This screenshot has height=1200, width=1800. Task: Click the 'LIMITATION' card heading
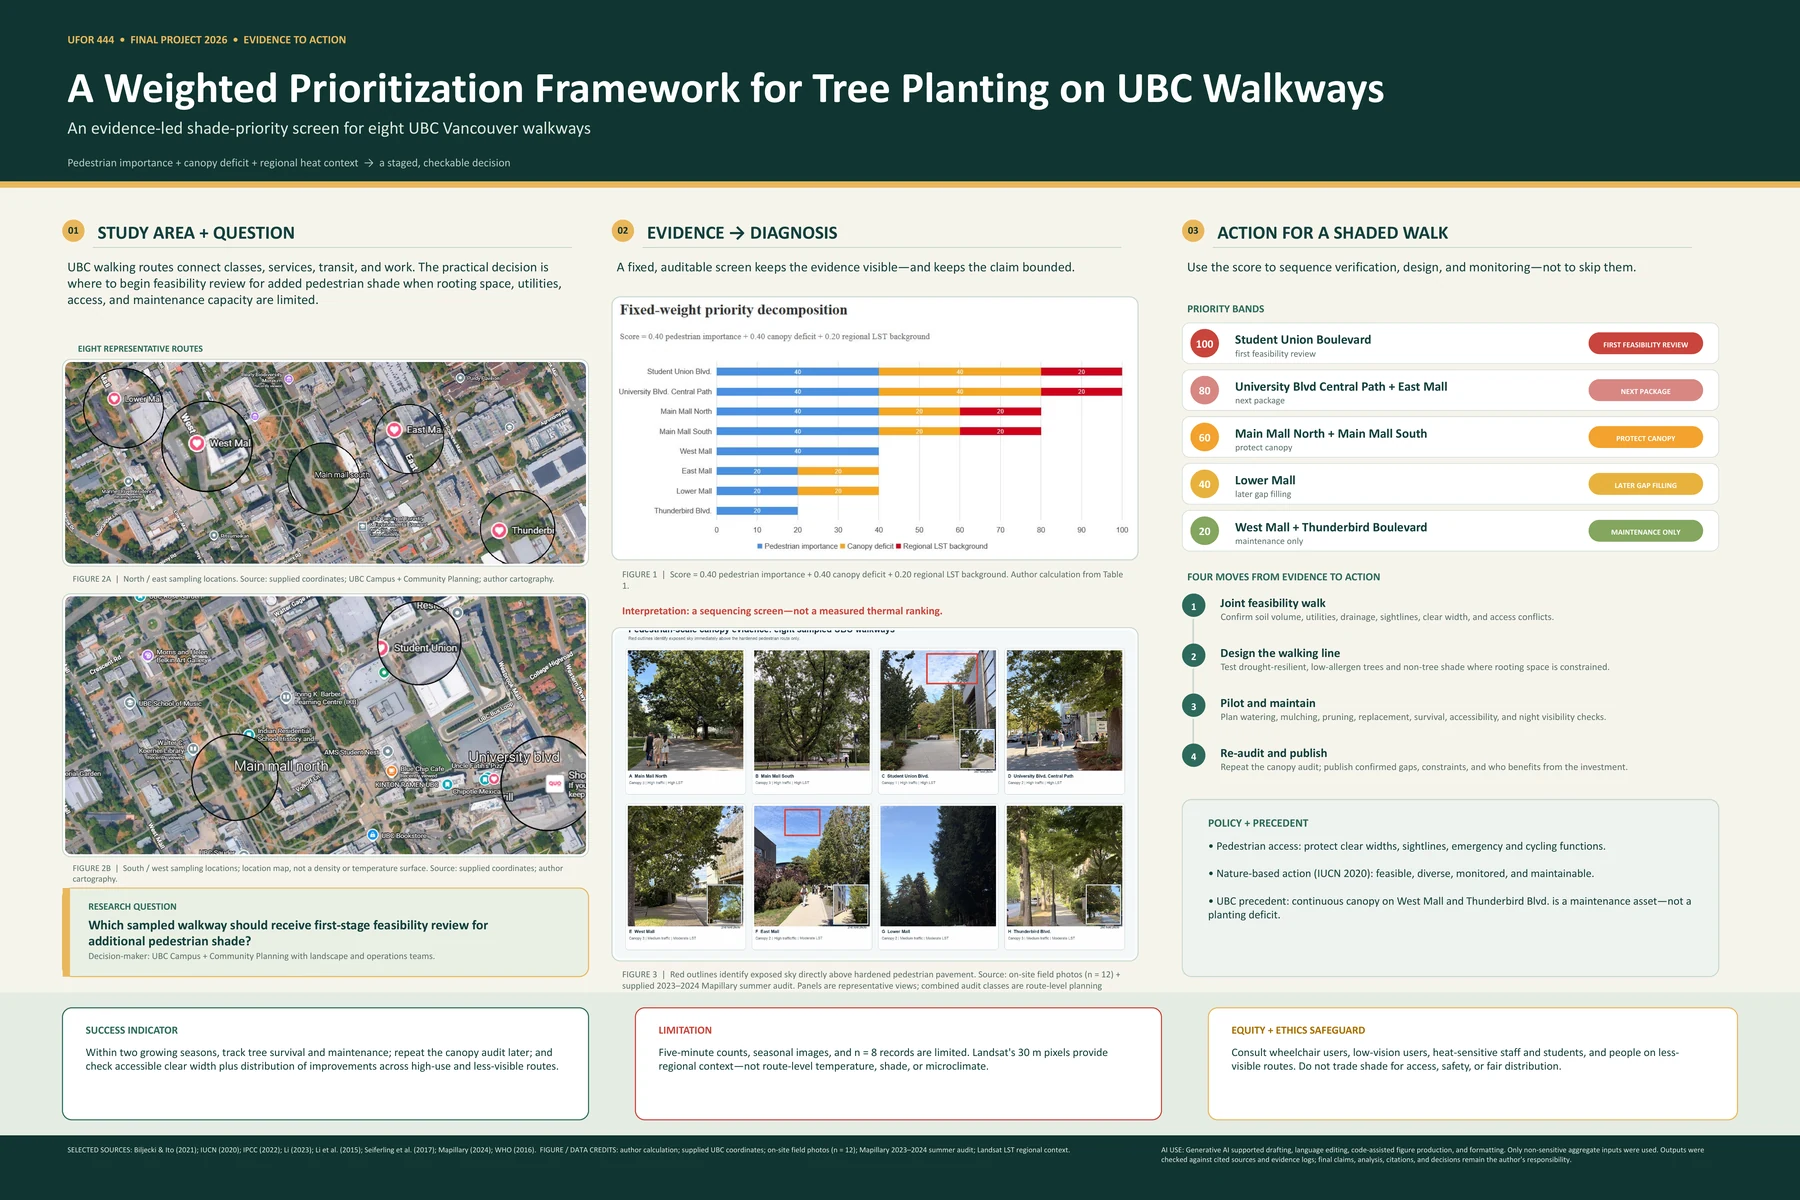[685, 1030]
